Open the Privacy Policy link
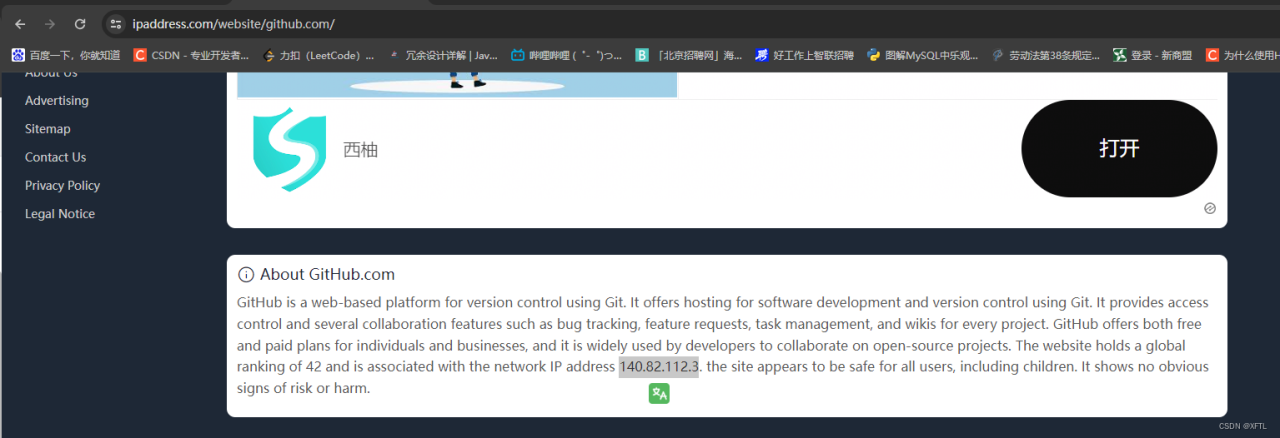 pos(62,186)
